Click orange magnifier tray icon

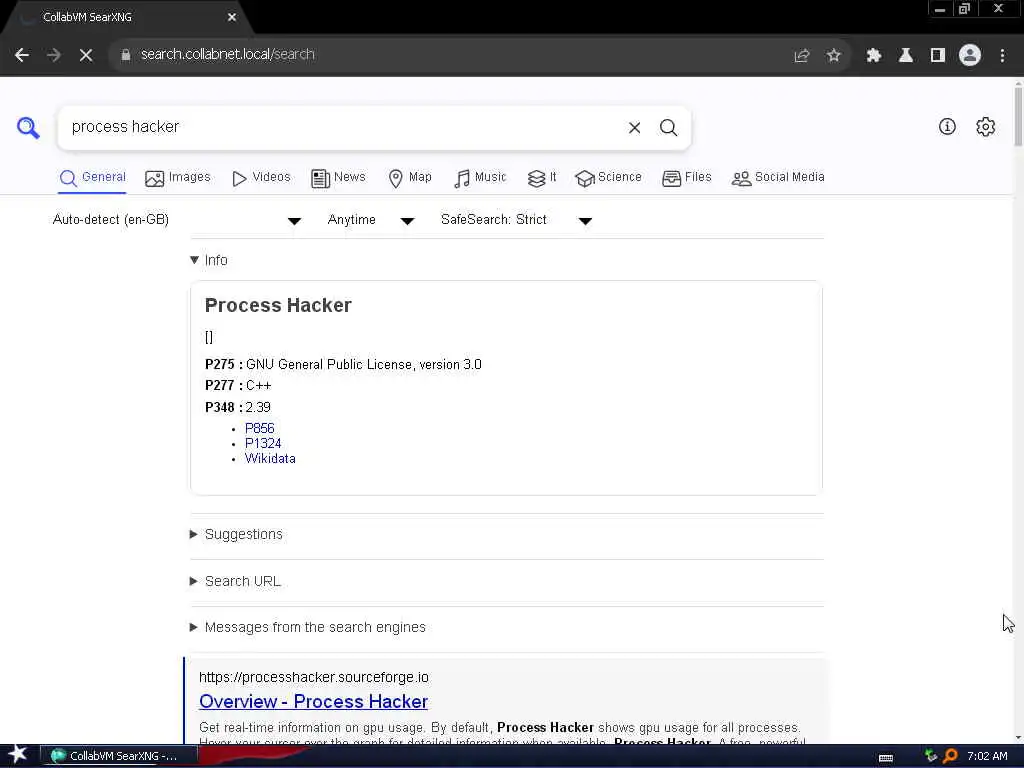(x=950, y=756)
